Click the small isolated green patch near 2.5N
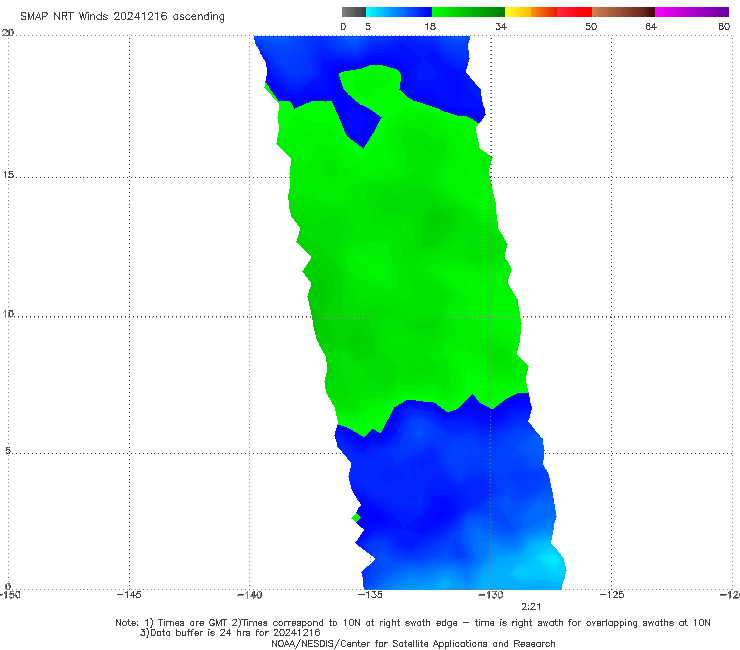 coord(356,518)
